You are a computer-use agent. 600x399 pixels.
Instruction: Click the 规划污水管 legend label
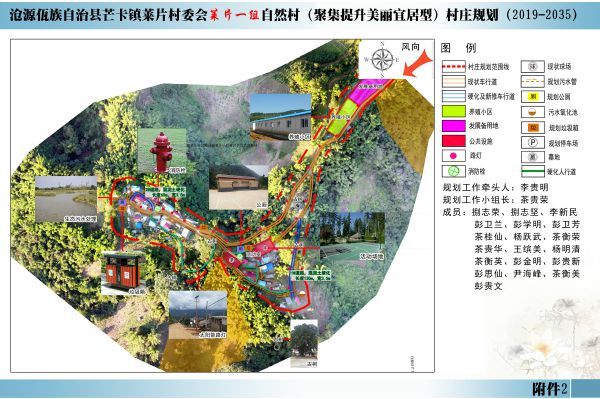click(562, 82)
